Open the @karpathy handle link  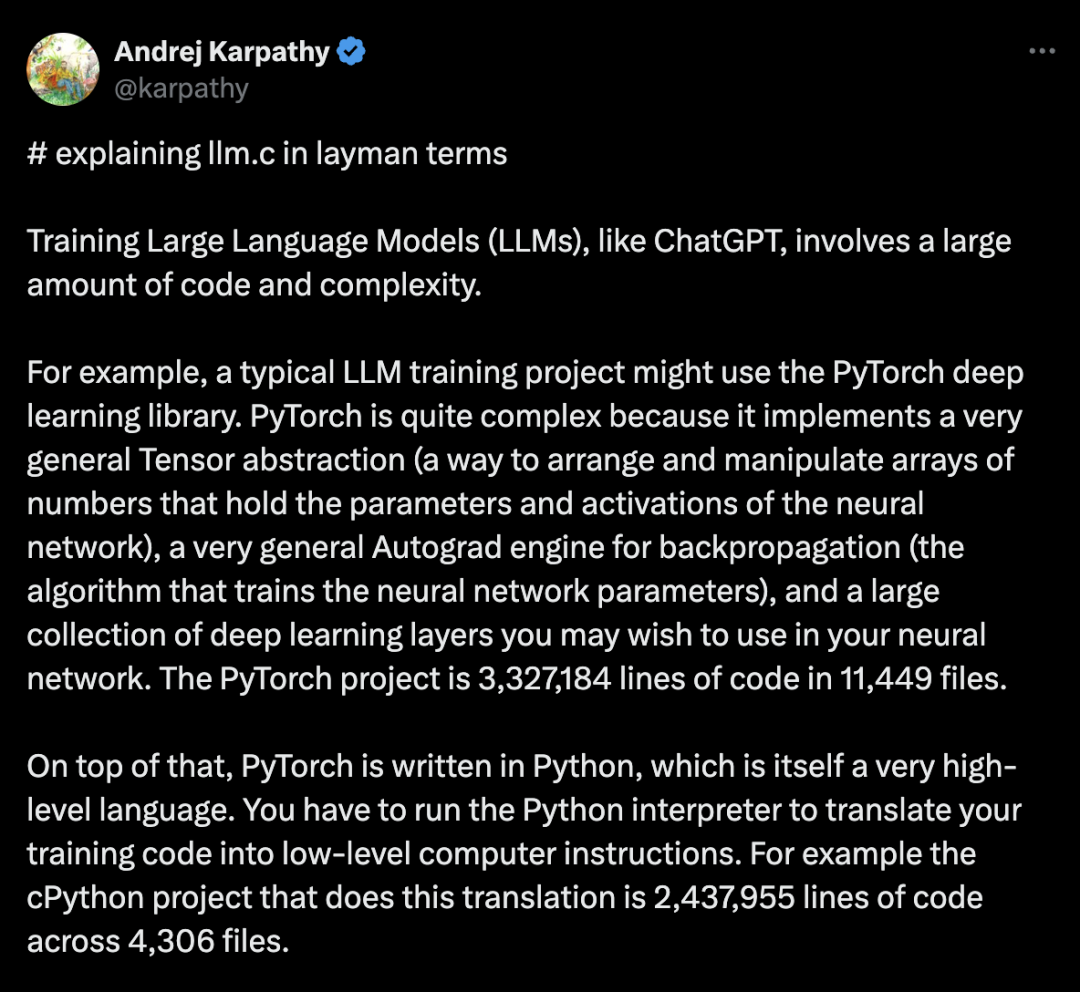[x=181, y=89]
